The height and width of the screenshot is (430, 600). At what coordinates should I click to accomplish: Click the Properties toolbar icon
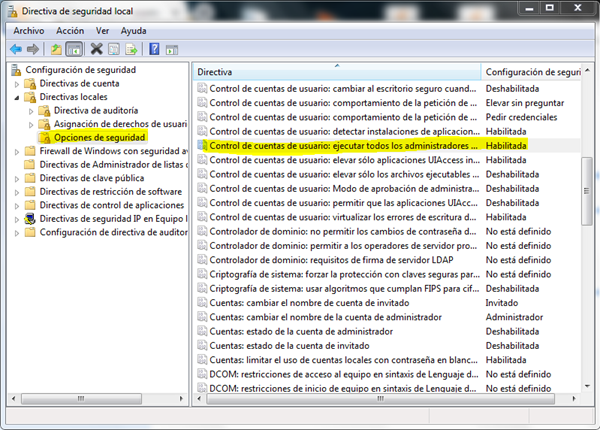click(115, 48)
